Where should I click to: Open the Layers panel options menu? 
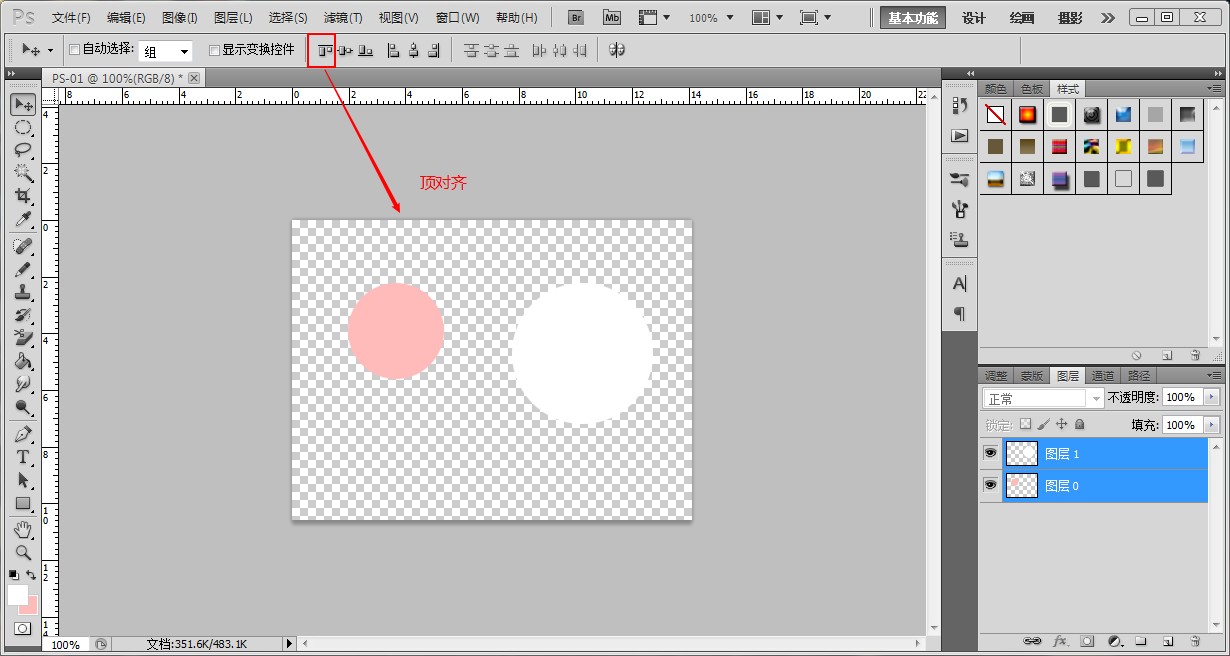[x=1215, y=376]
